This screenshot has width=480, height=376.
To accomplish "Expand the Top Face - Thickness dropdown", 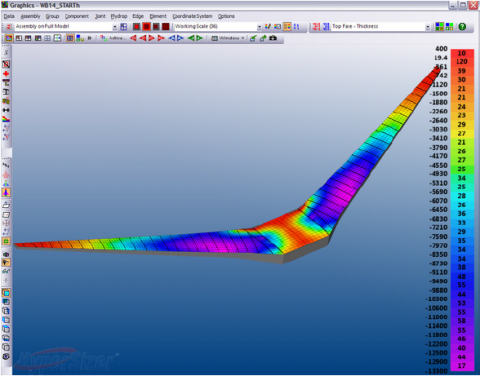I will tap(428, 27).
